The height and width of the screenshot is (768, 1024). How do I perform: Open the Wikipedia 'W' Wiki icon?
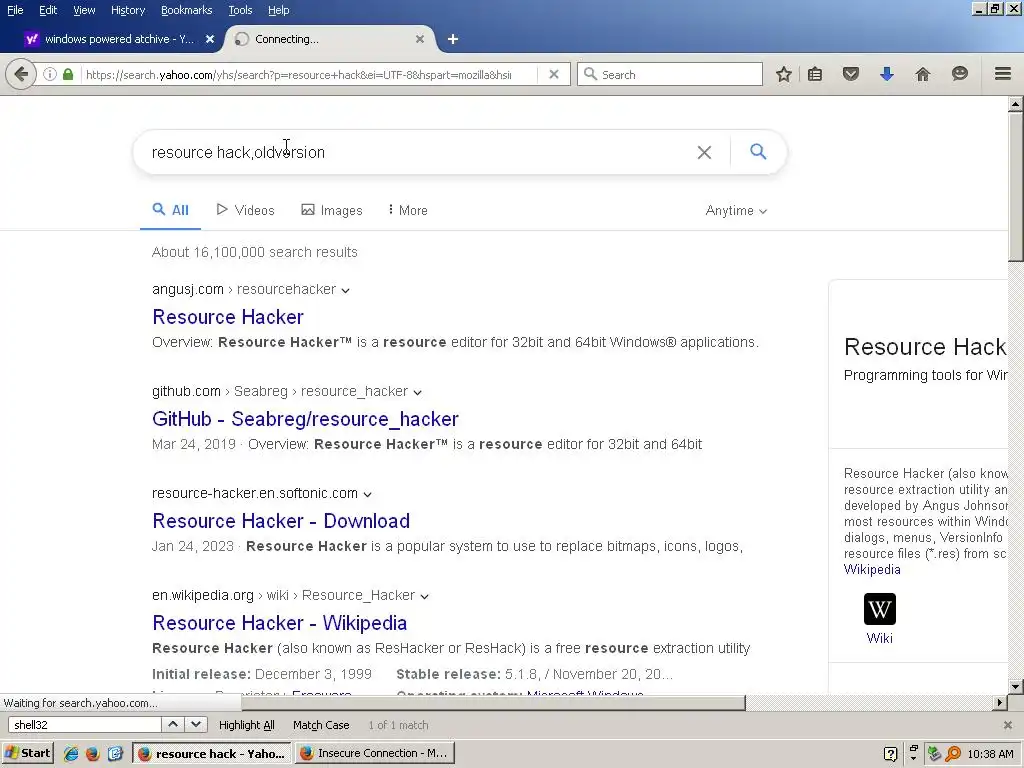[x=879, y=609]
